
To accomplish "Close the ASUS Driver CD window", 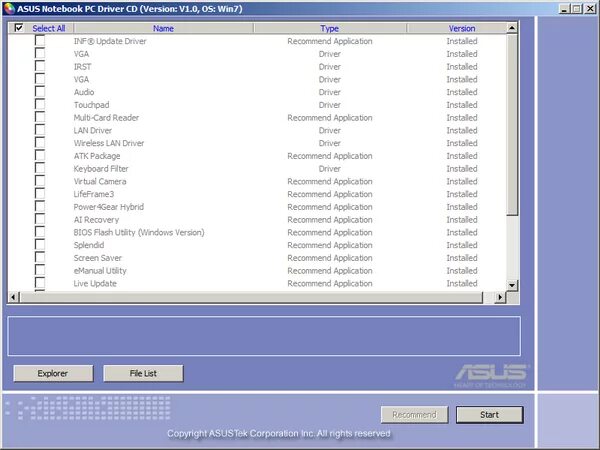I will click(x=590, y=8).
